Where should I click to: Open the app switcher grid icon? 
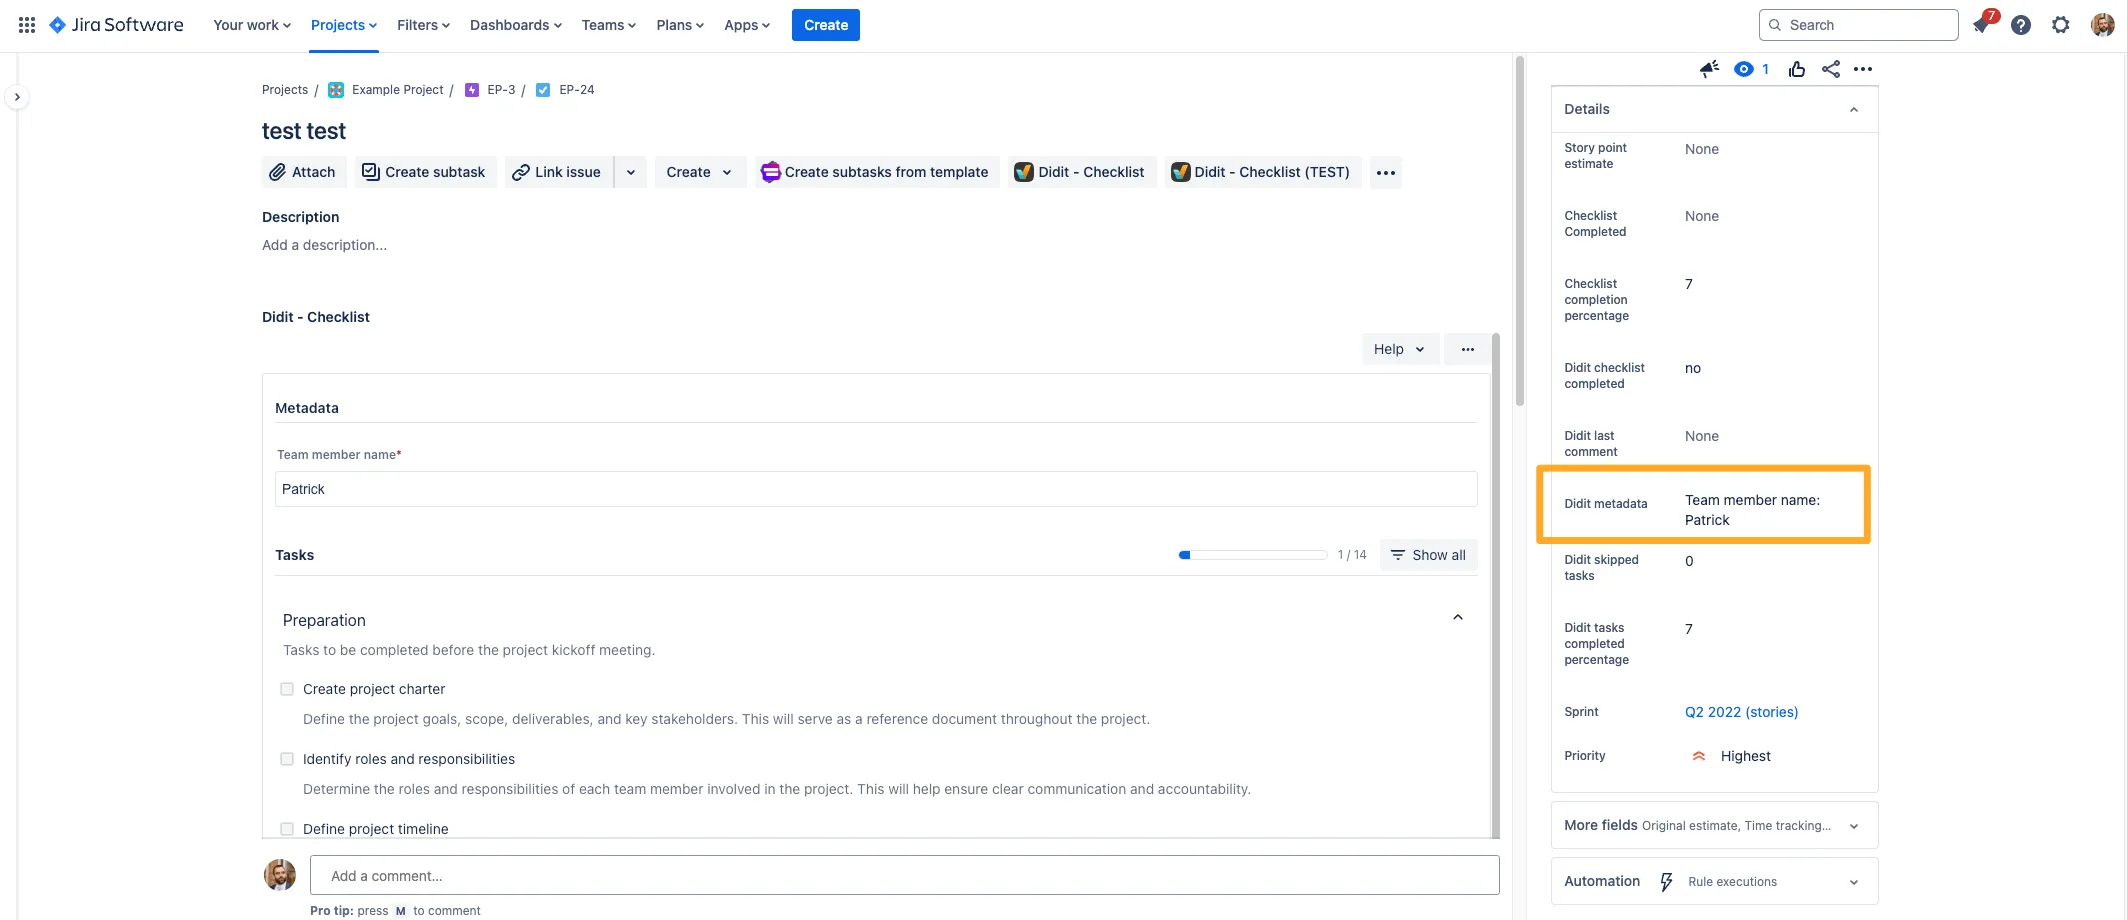coord(27,25)
